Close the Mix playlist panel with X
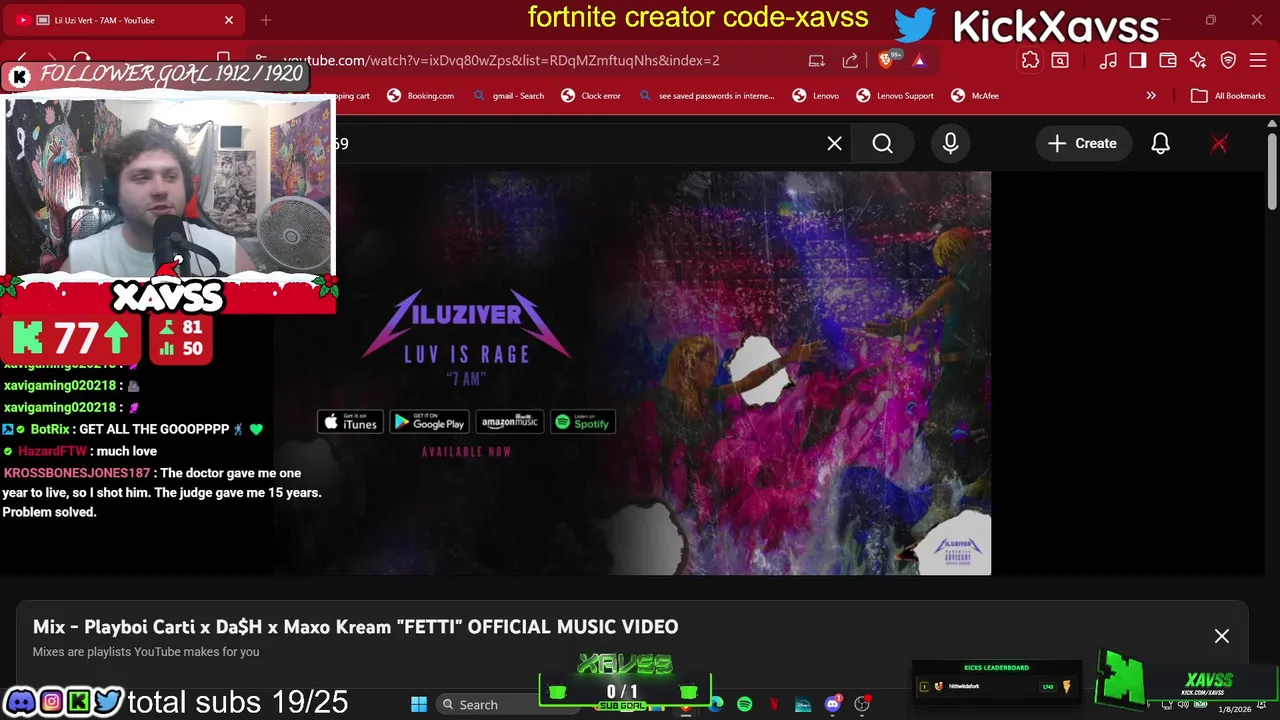1280x720 pixels. pos(1222,636)
